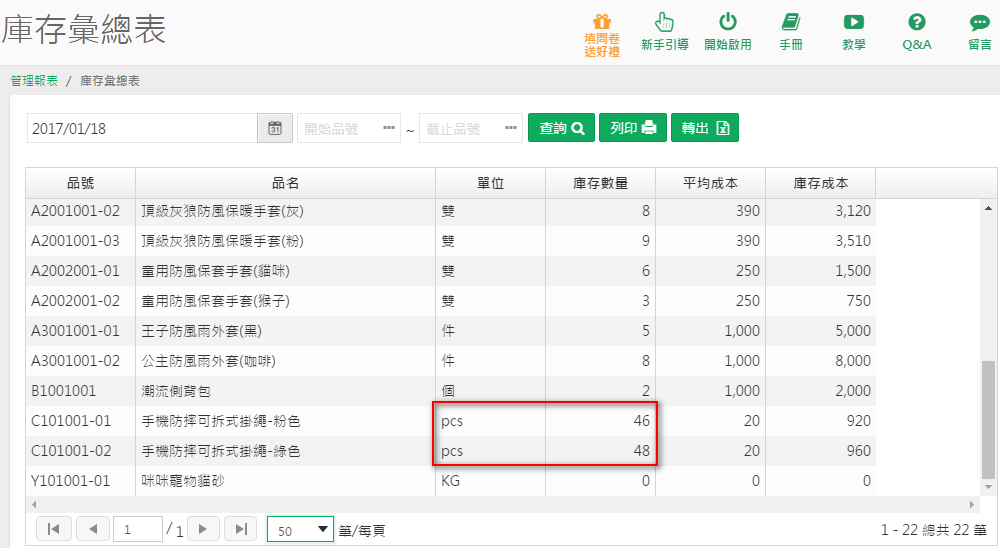Click product name 王子防風雨外套(黑)

(202, 331)
